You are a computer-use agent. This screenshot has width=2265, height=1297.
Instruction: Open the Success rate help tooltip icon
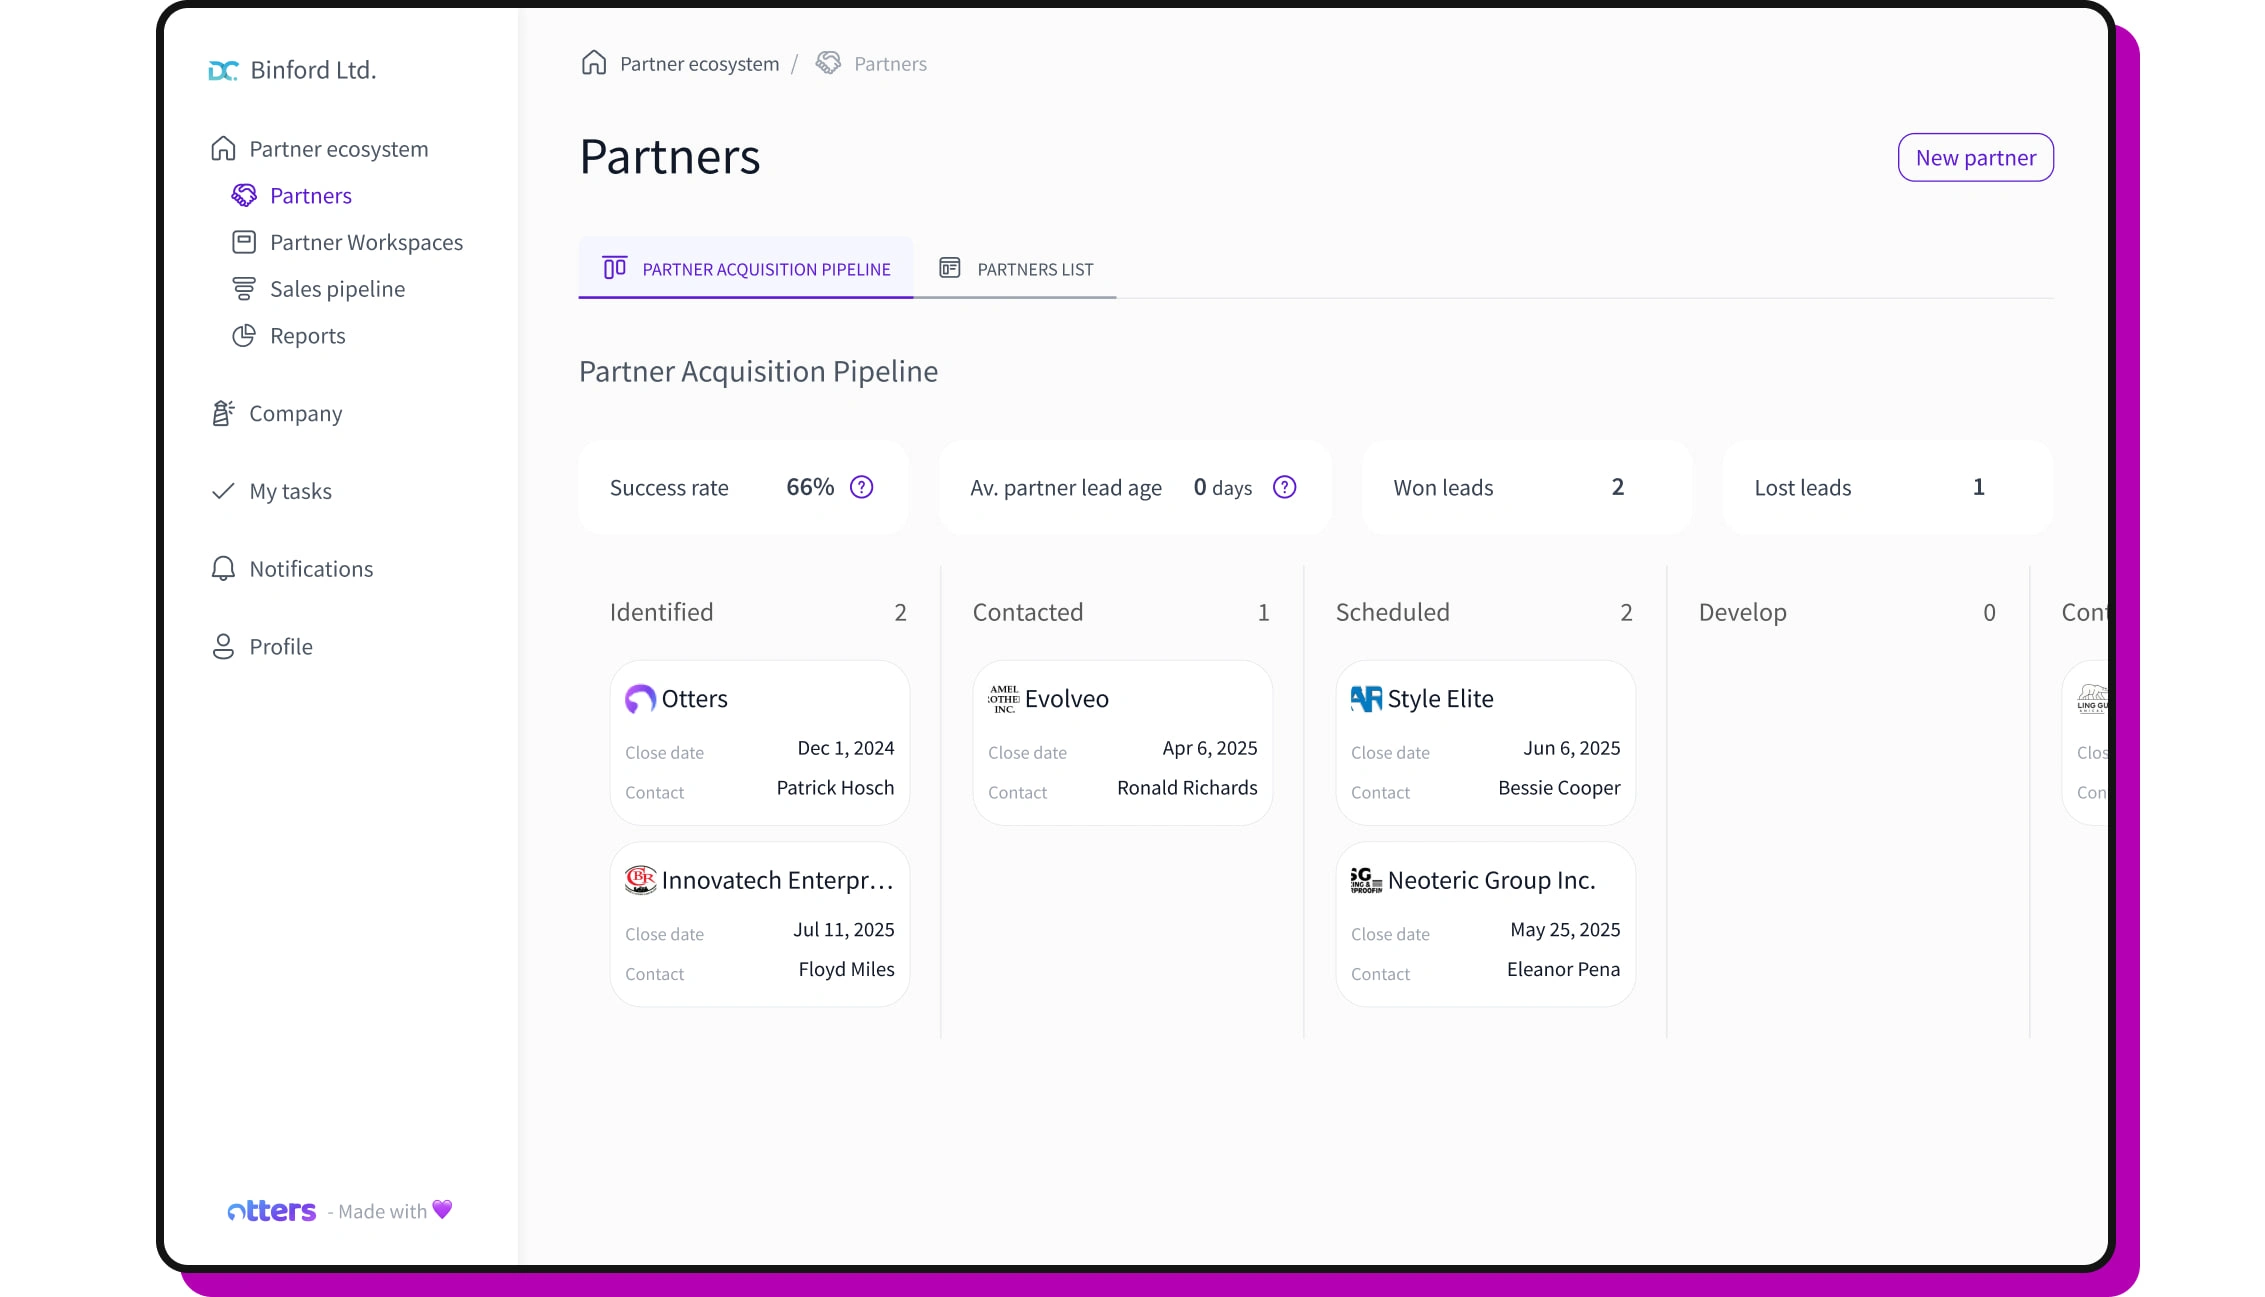pyautogui.click(x=861, y=487)
